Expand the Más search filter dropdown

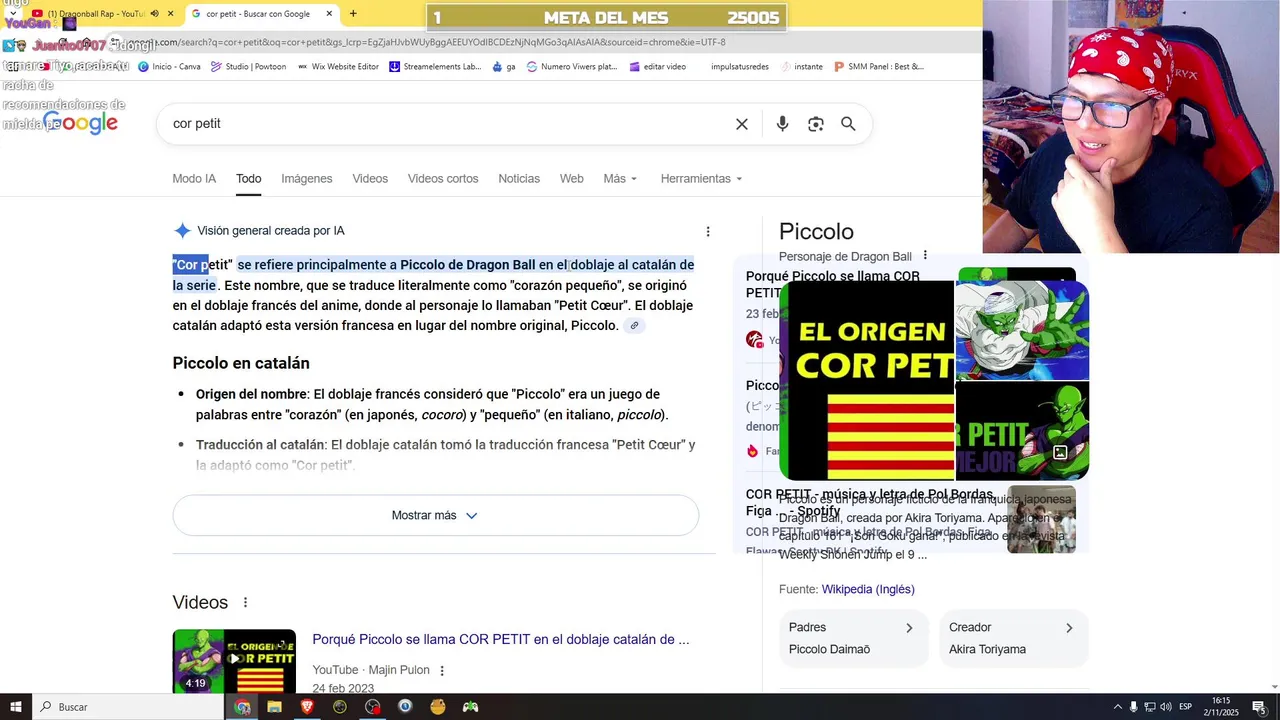coord(620,179)
